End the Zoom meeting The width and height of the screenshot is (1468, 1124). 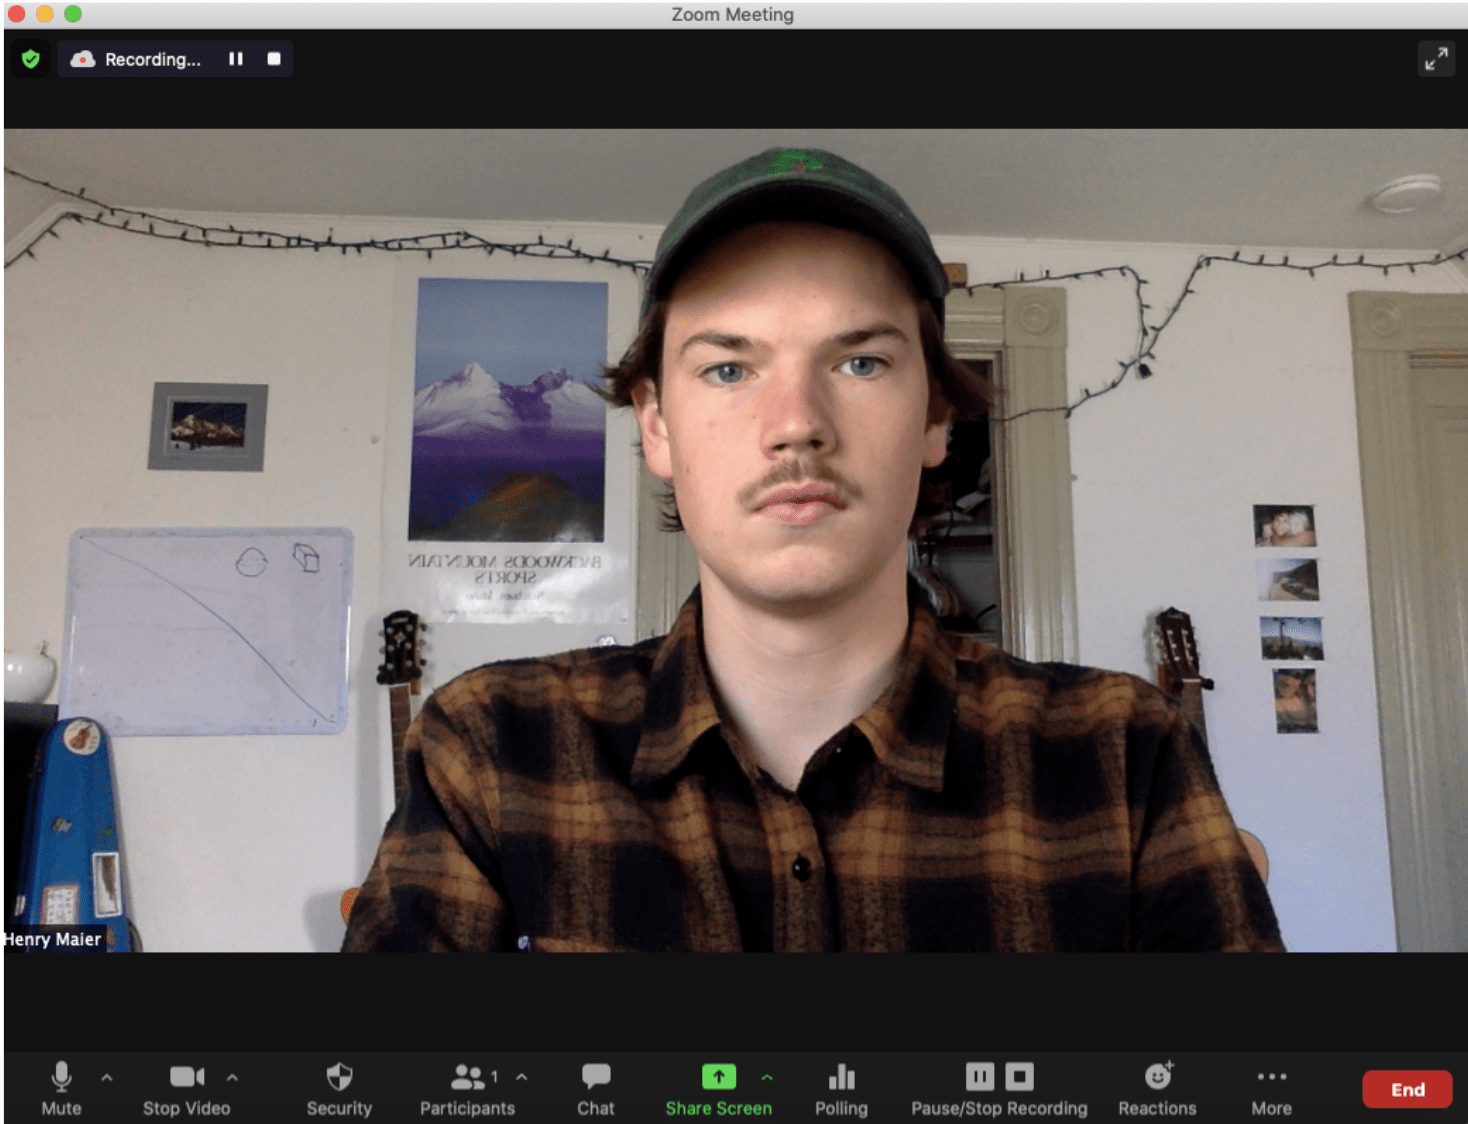click(x=1407, y=1089)
